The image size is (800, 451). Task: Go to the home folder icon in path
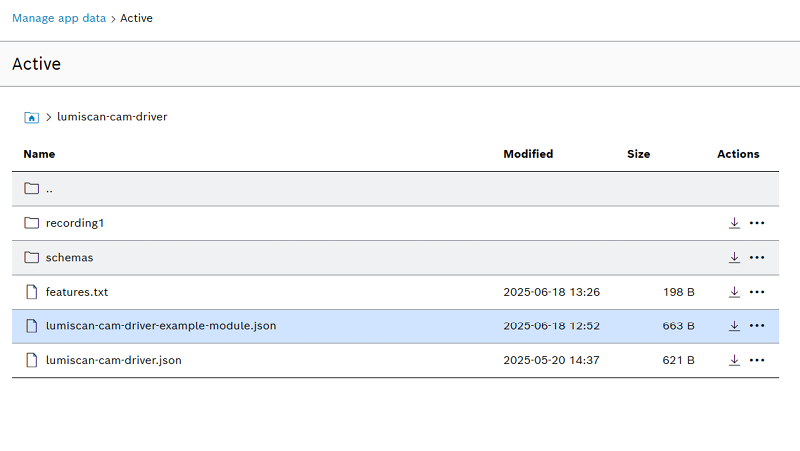point(32,117)
